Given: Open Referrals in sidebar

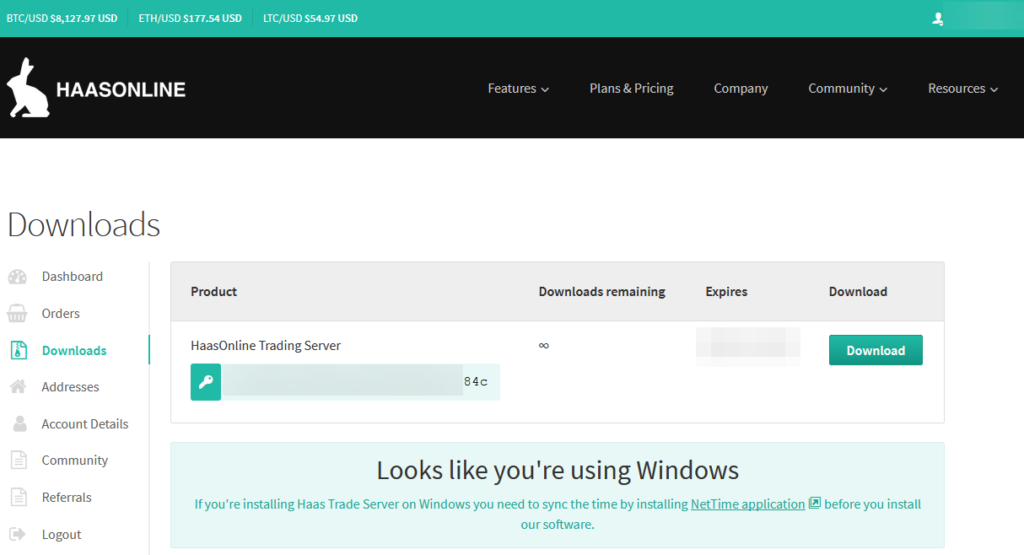Looking at the screenshot, I should pos(67,498).
